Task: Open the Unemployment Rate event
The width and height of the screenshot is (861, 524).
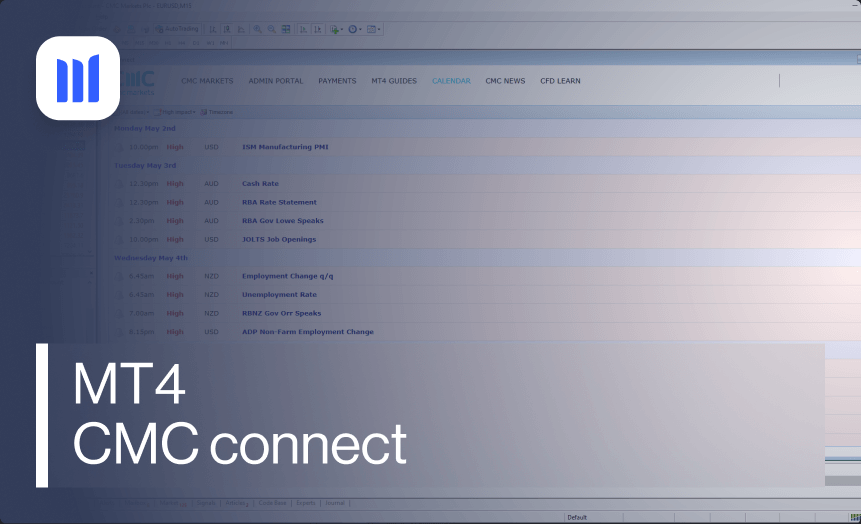Action: coord(279,295)
